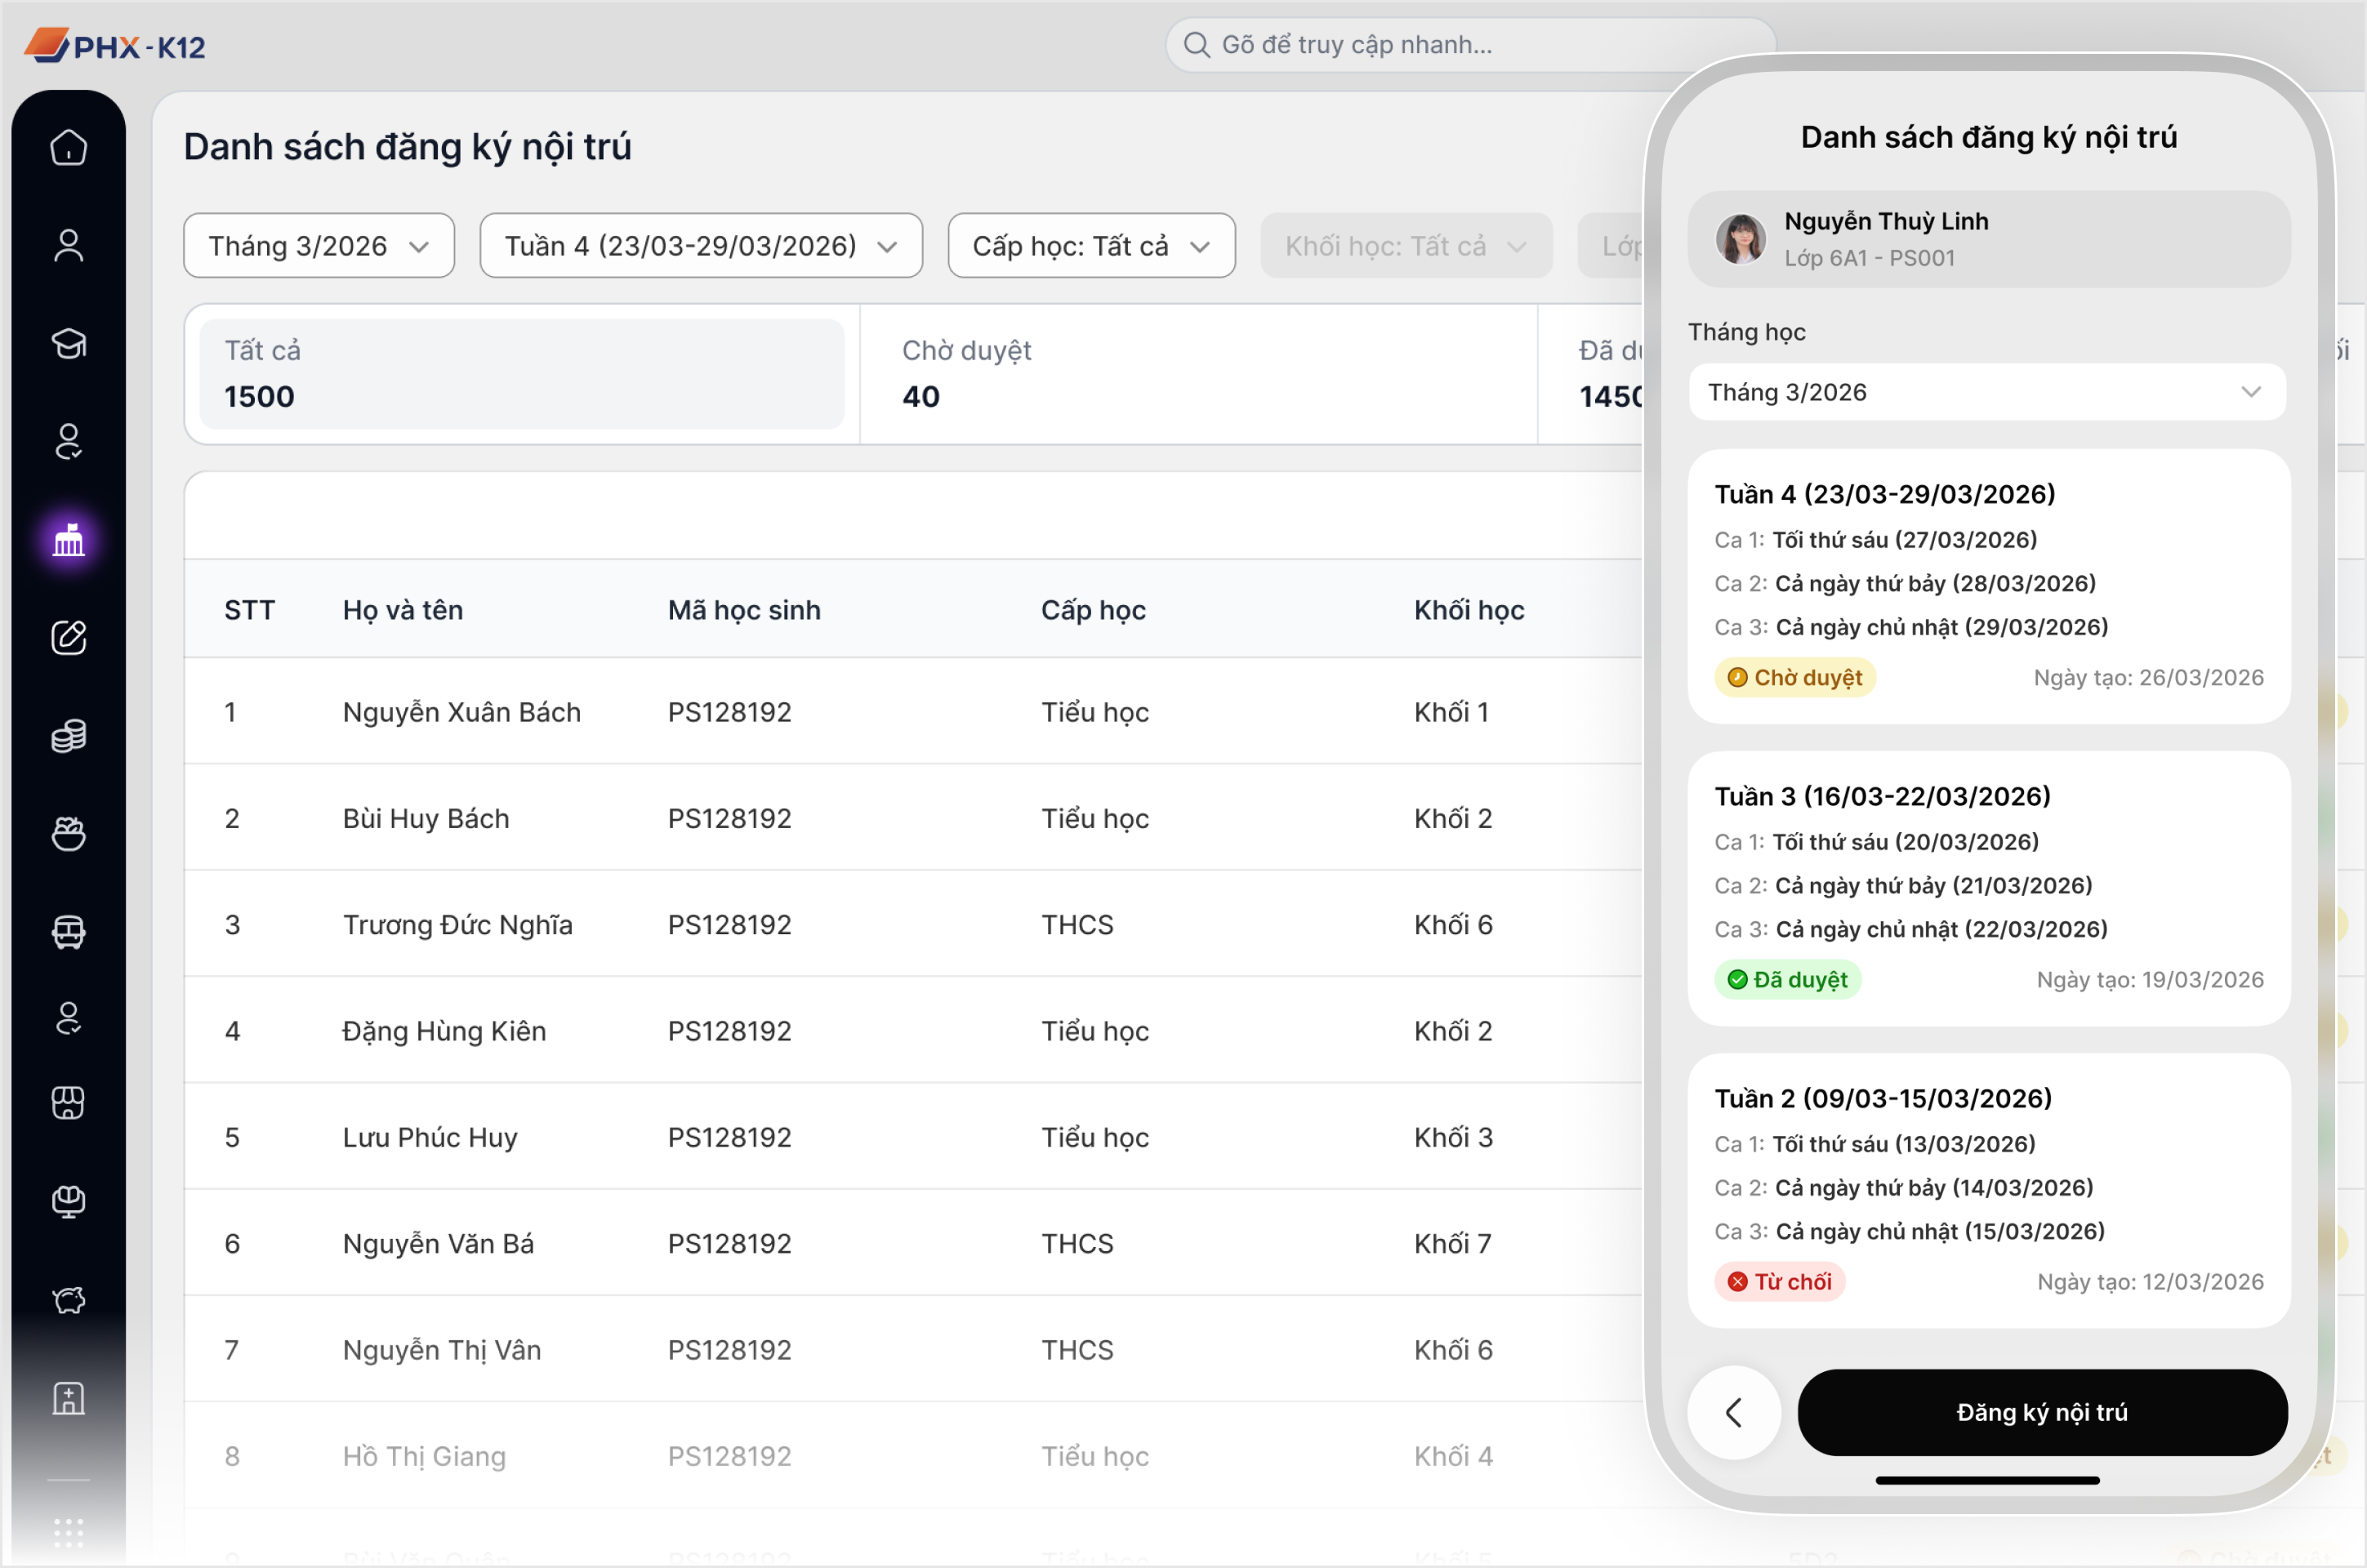Click the Chờ duyệt status badge
Screen dimensions: 2367x1568
1795,678
